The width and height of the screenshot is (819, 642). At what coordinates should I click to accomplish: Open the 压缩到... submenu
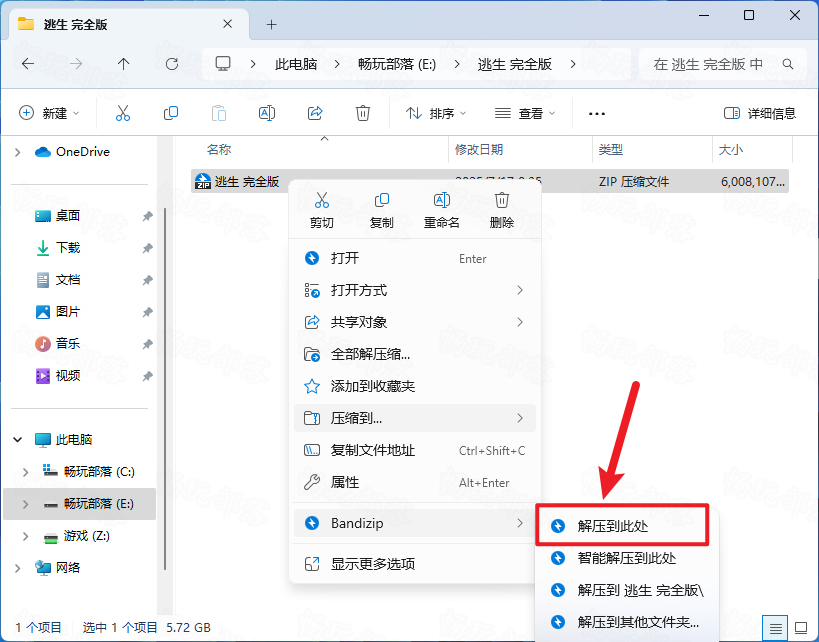click(415, 418)
